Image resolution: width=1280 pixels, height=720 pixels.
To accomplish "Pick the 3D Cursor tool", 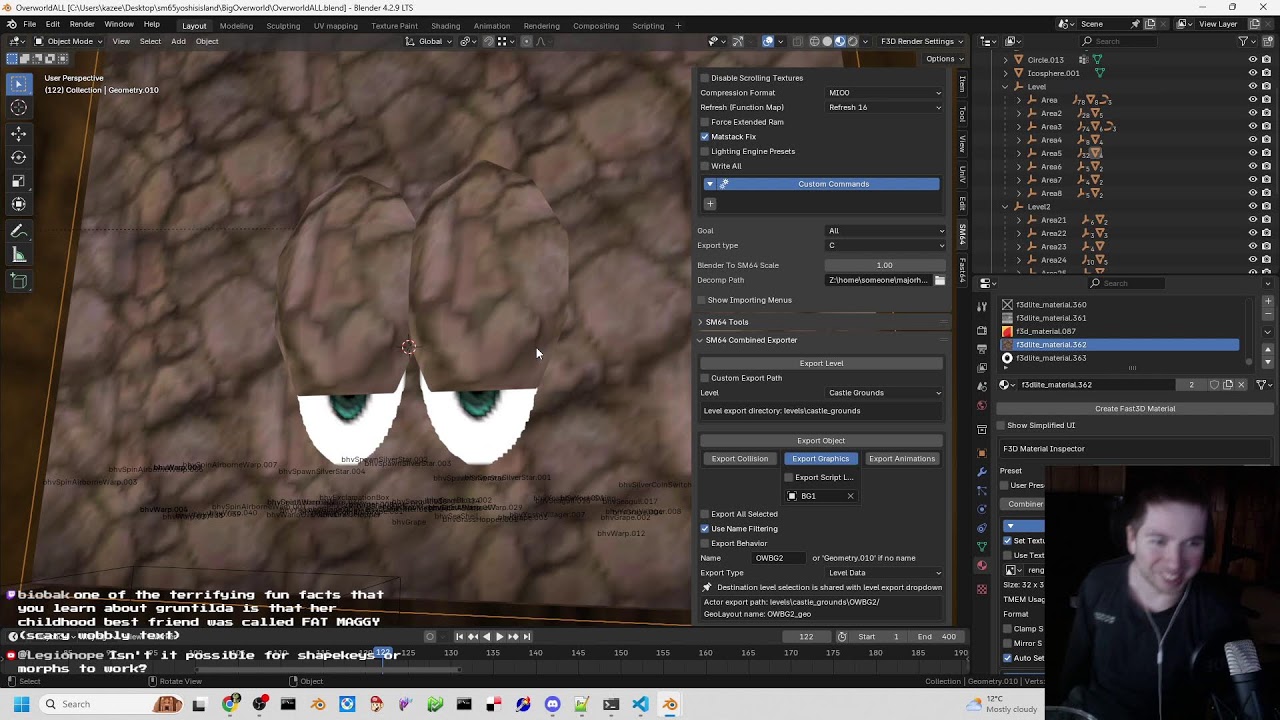I will 19,108.
